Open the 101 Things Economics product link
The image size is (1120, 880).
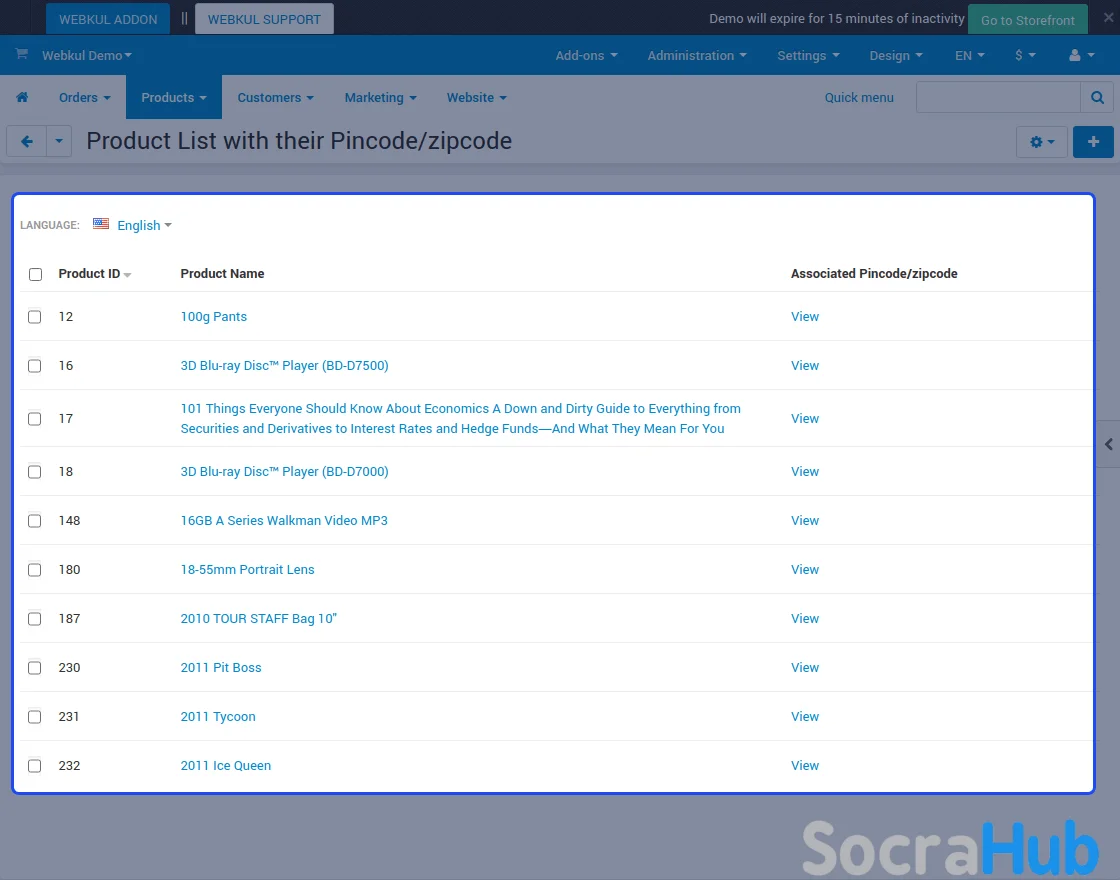(x=460, y=419)
